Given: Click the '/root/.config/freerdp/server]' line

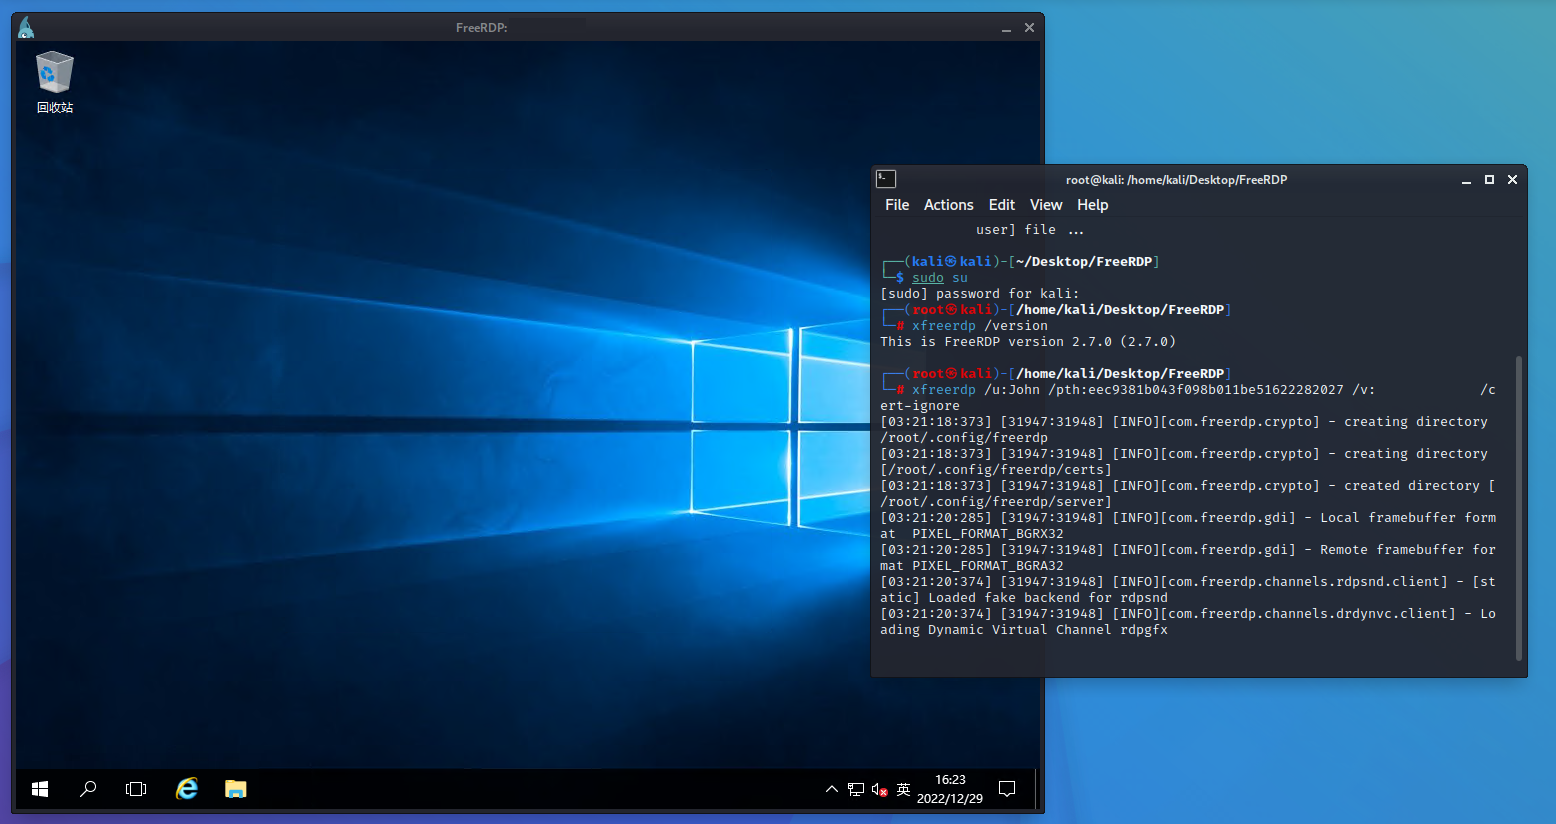Looking at the screenshot, I should click(x=996, y=502).
